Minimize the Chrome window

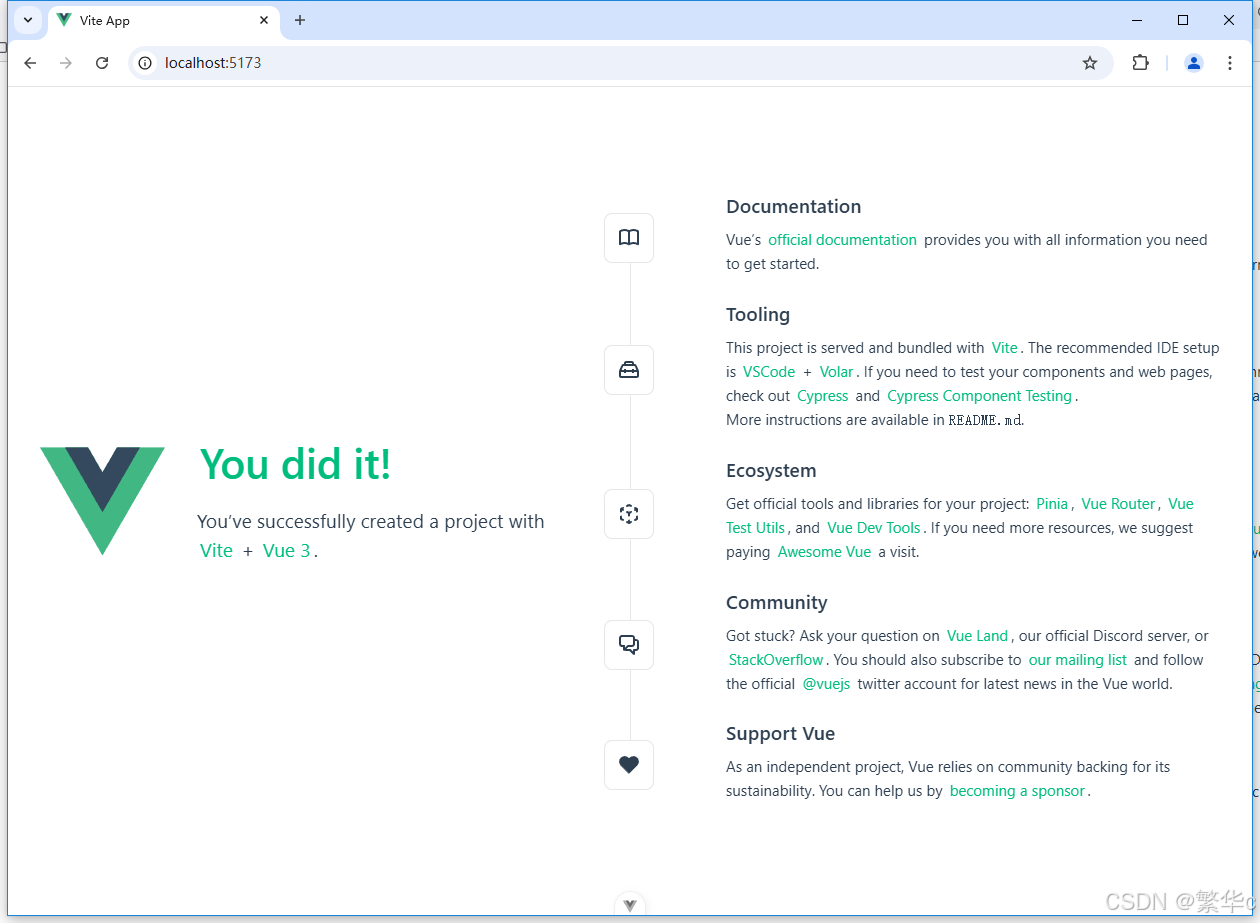click(x=1137, y=20)
